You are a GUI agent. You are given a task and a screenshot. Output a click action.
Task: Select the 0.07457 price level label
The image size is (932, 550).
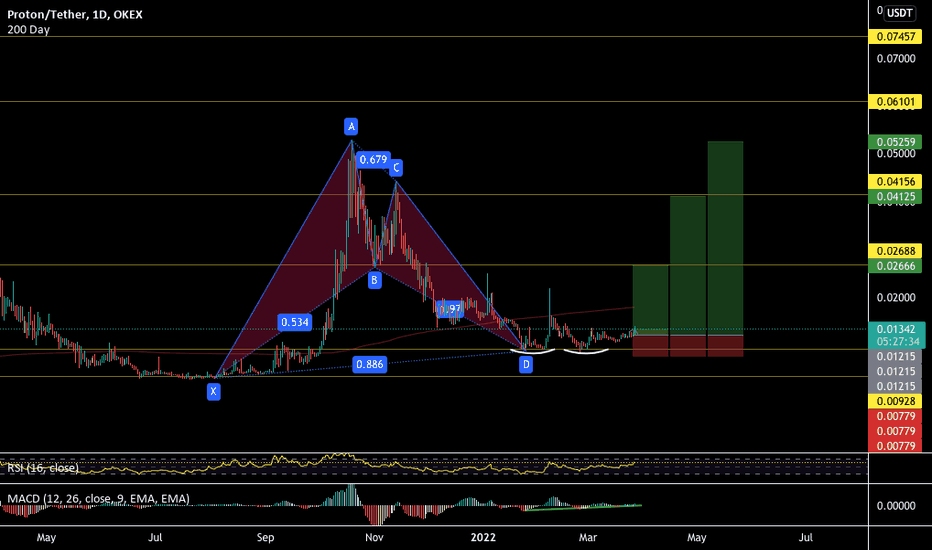(896, 37)
